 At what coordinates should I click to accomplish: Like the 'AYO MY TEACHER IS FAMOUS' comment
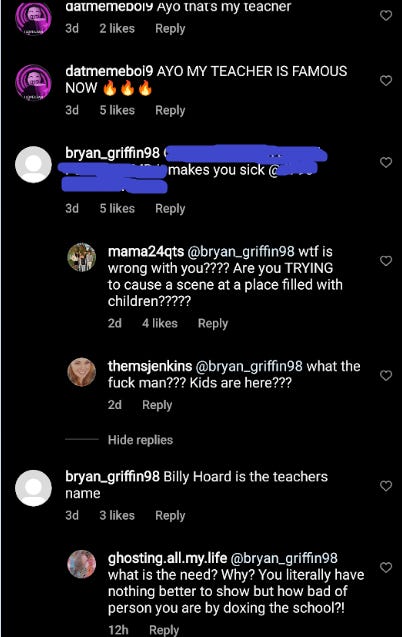386,80
